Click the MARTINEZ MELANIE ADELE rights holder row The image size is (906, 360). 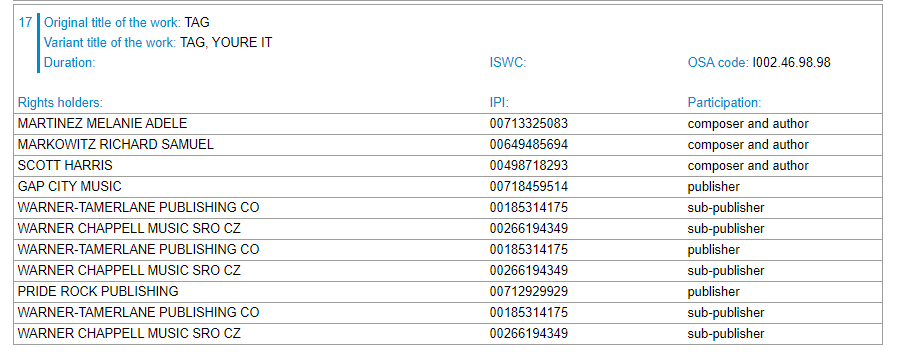448,124
